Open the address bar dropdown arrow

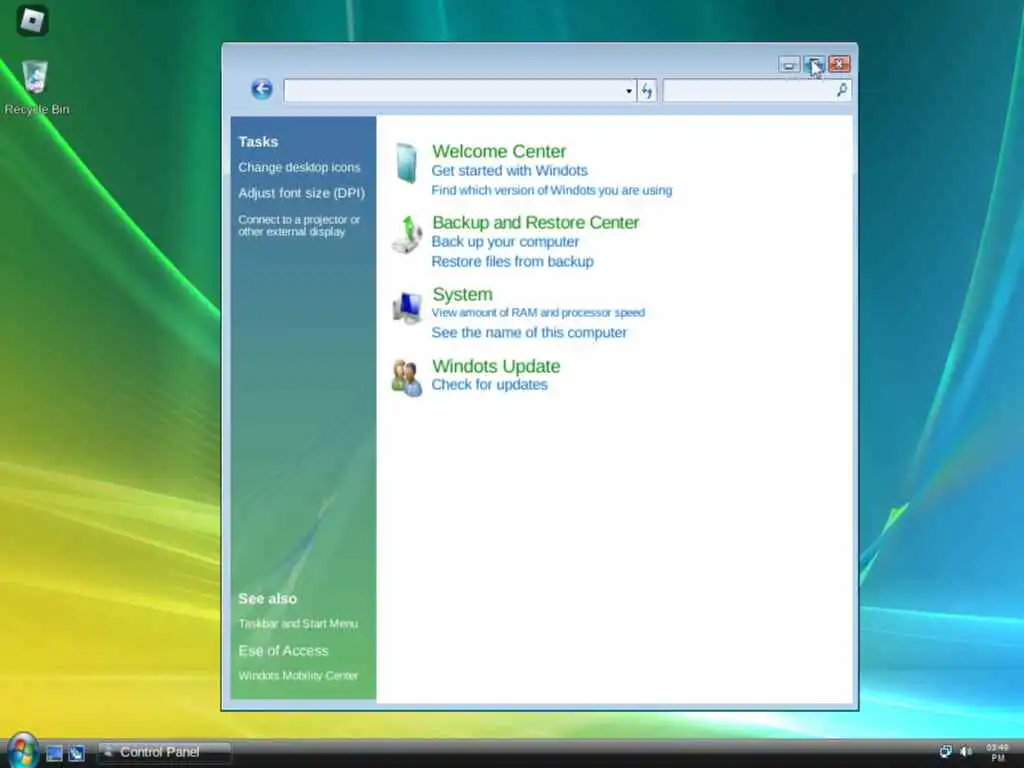coord(629,91)
